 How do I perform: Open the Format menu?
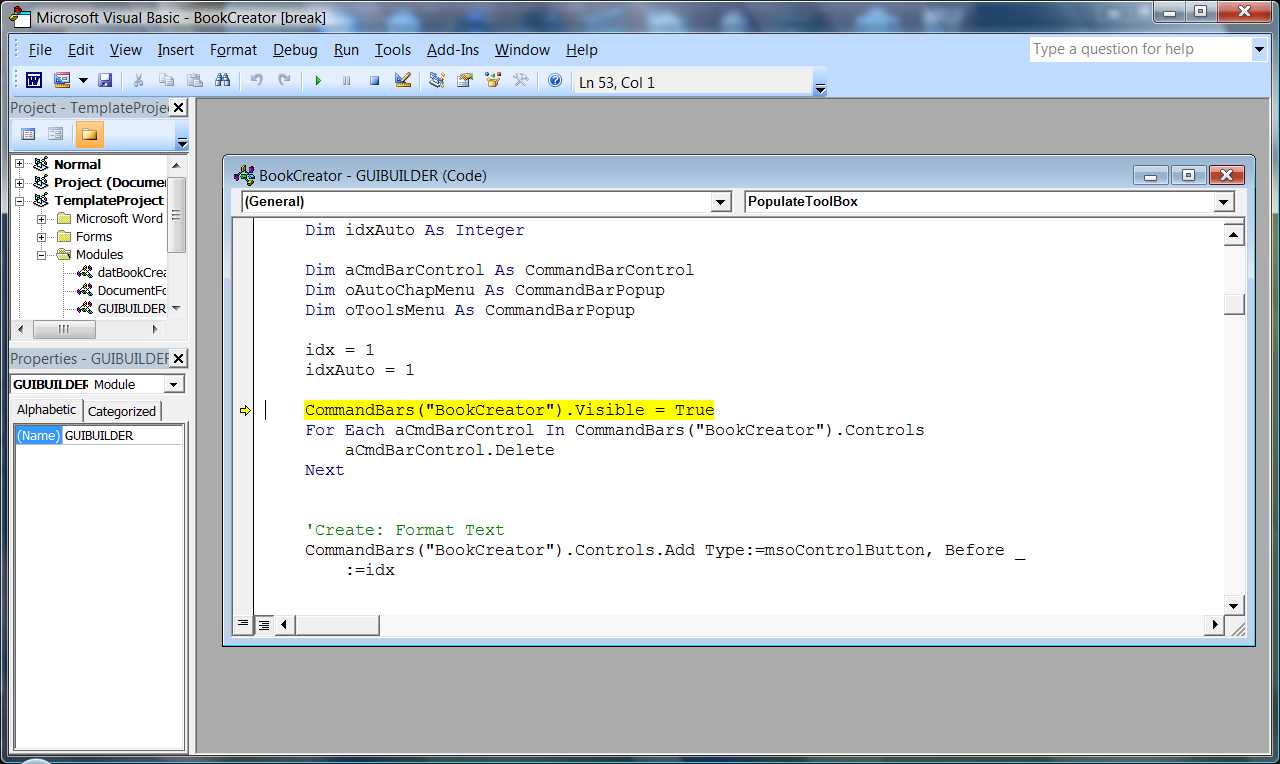(233, 49)
